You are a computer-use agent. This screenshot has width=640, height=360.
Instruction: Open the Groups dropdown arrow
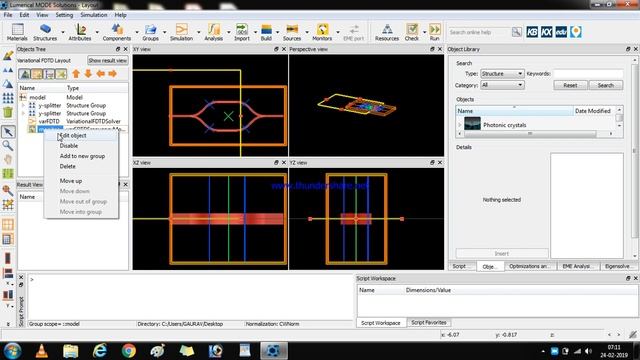tap(164, 32)
